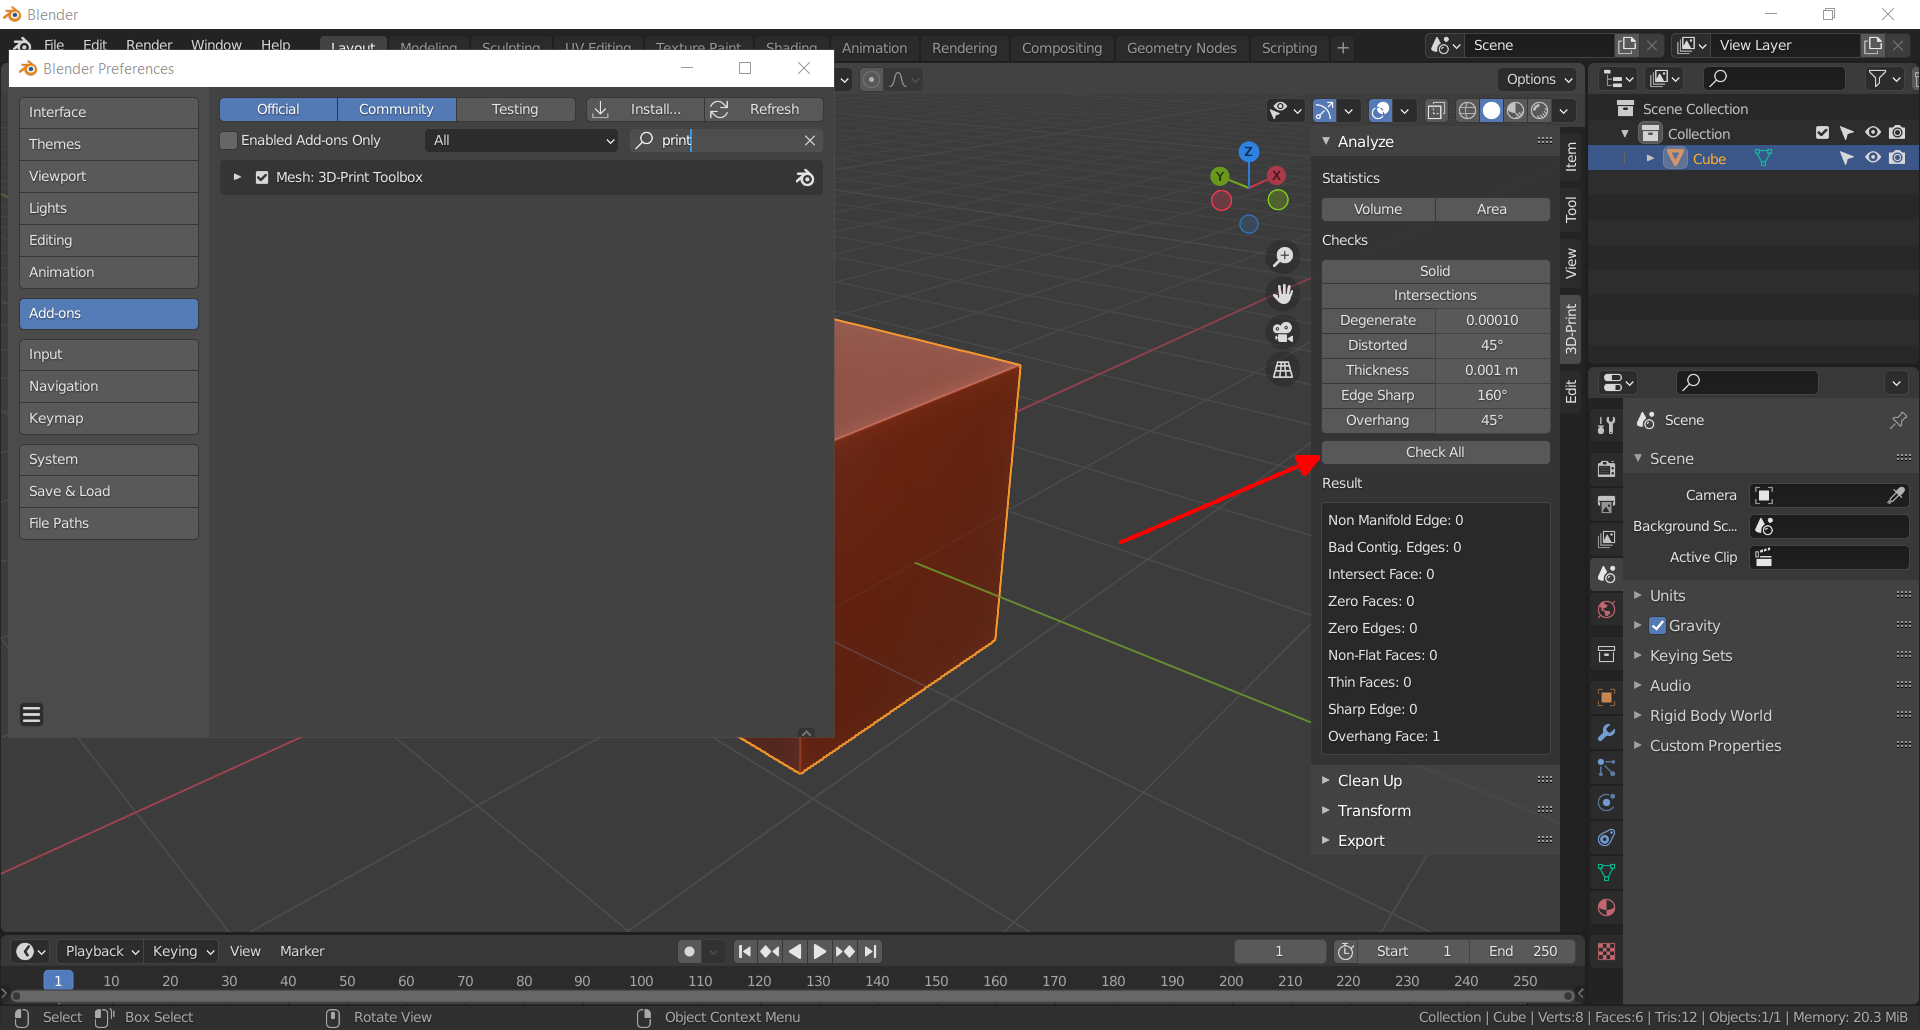Zoom the 3D viewport with magnifier icon
Viewport: 1920px width, 1030px height.
pyautogui.click(x=1283, y=257)
